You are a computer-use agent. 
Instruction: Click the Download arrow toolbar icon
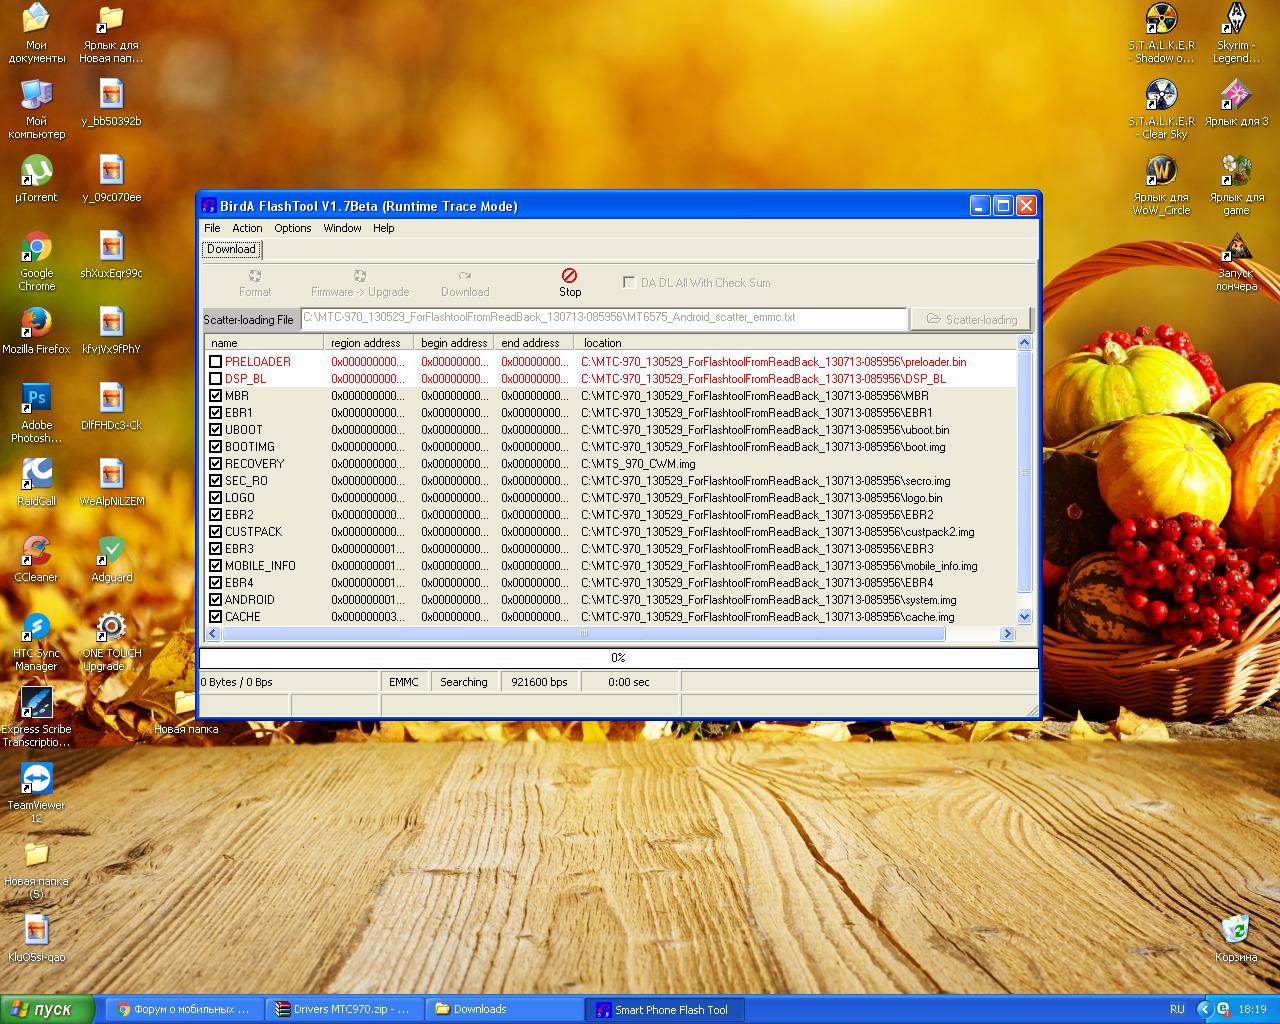(x=465, y=276)
